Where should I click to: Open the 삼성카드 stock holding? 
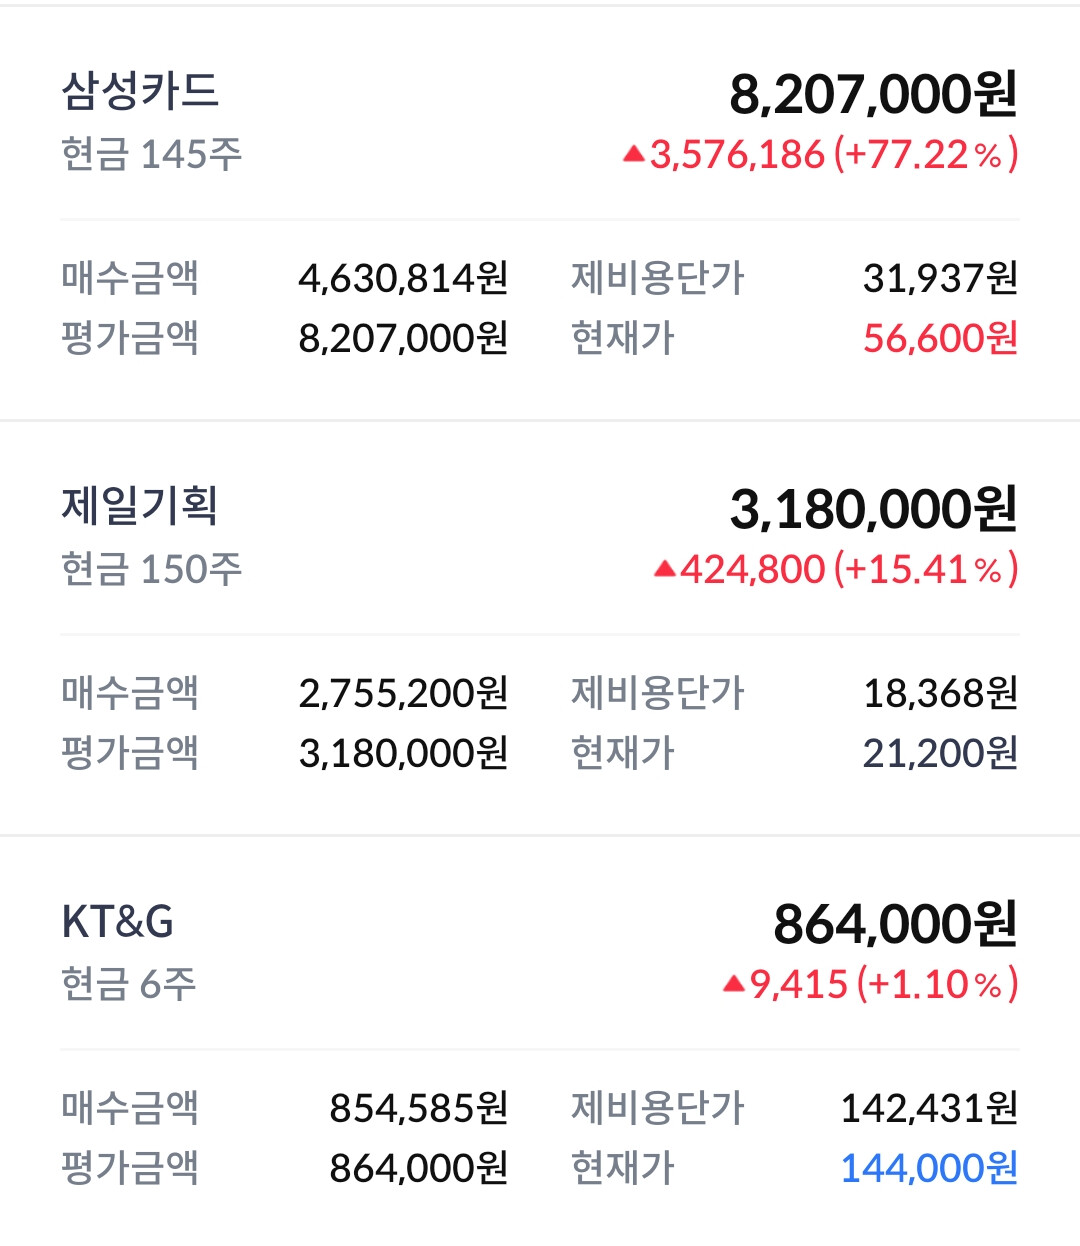[x=140, y=91]
